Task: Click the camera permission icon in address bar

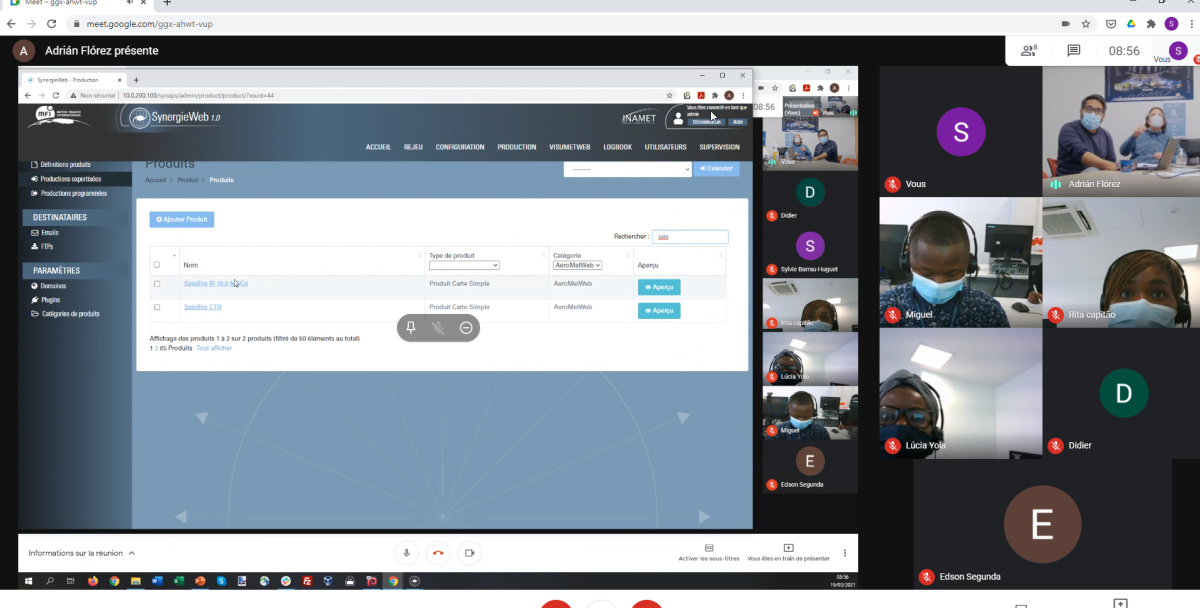Action: (1065, 23)
